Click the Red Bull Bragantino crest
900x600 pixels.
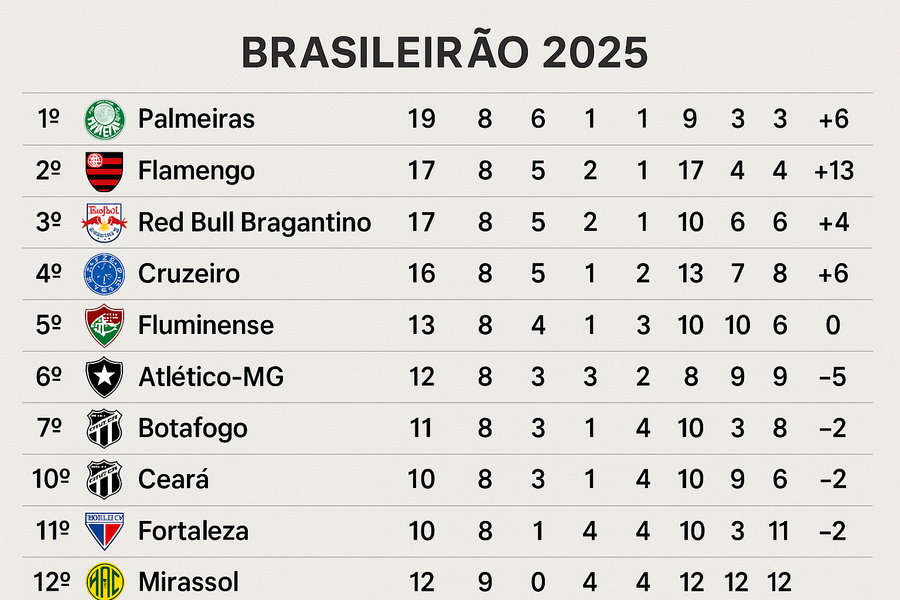[104, 222]
